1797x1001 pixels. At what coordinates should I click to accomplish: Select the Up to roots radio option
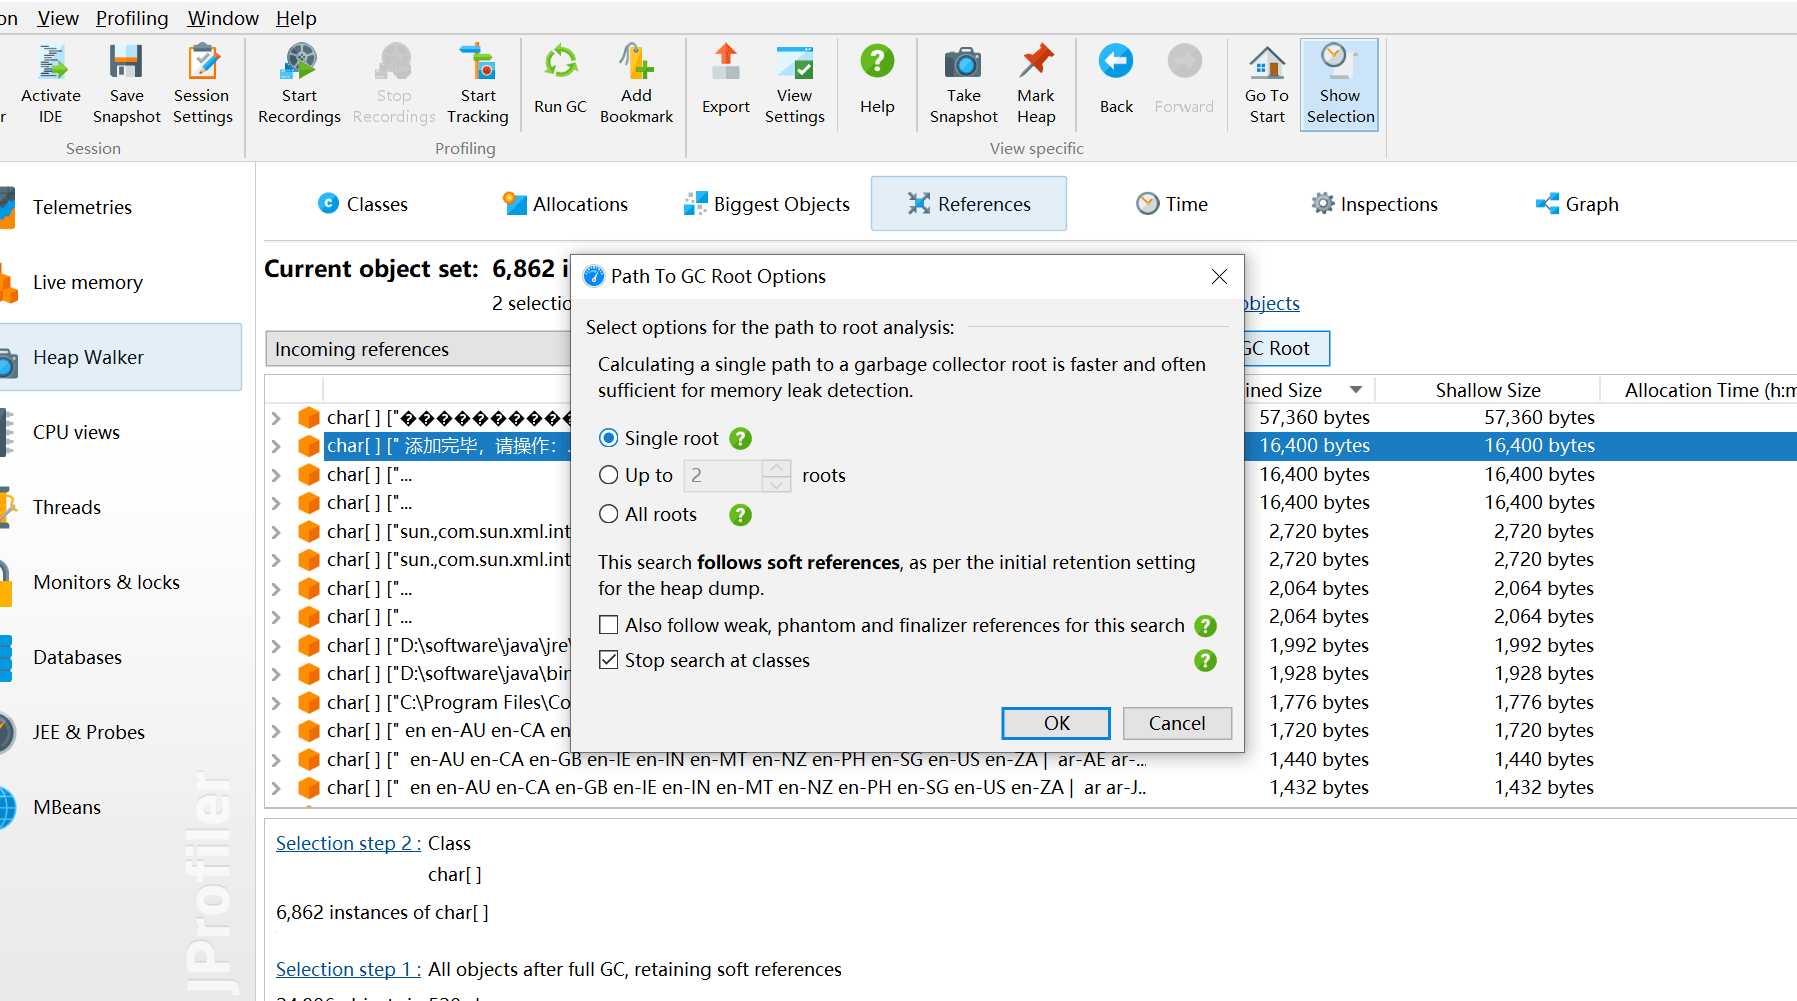[608, 475]
